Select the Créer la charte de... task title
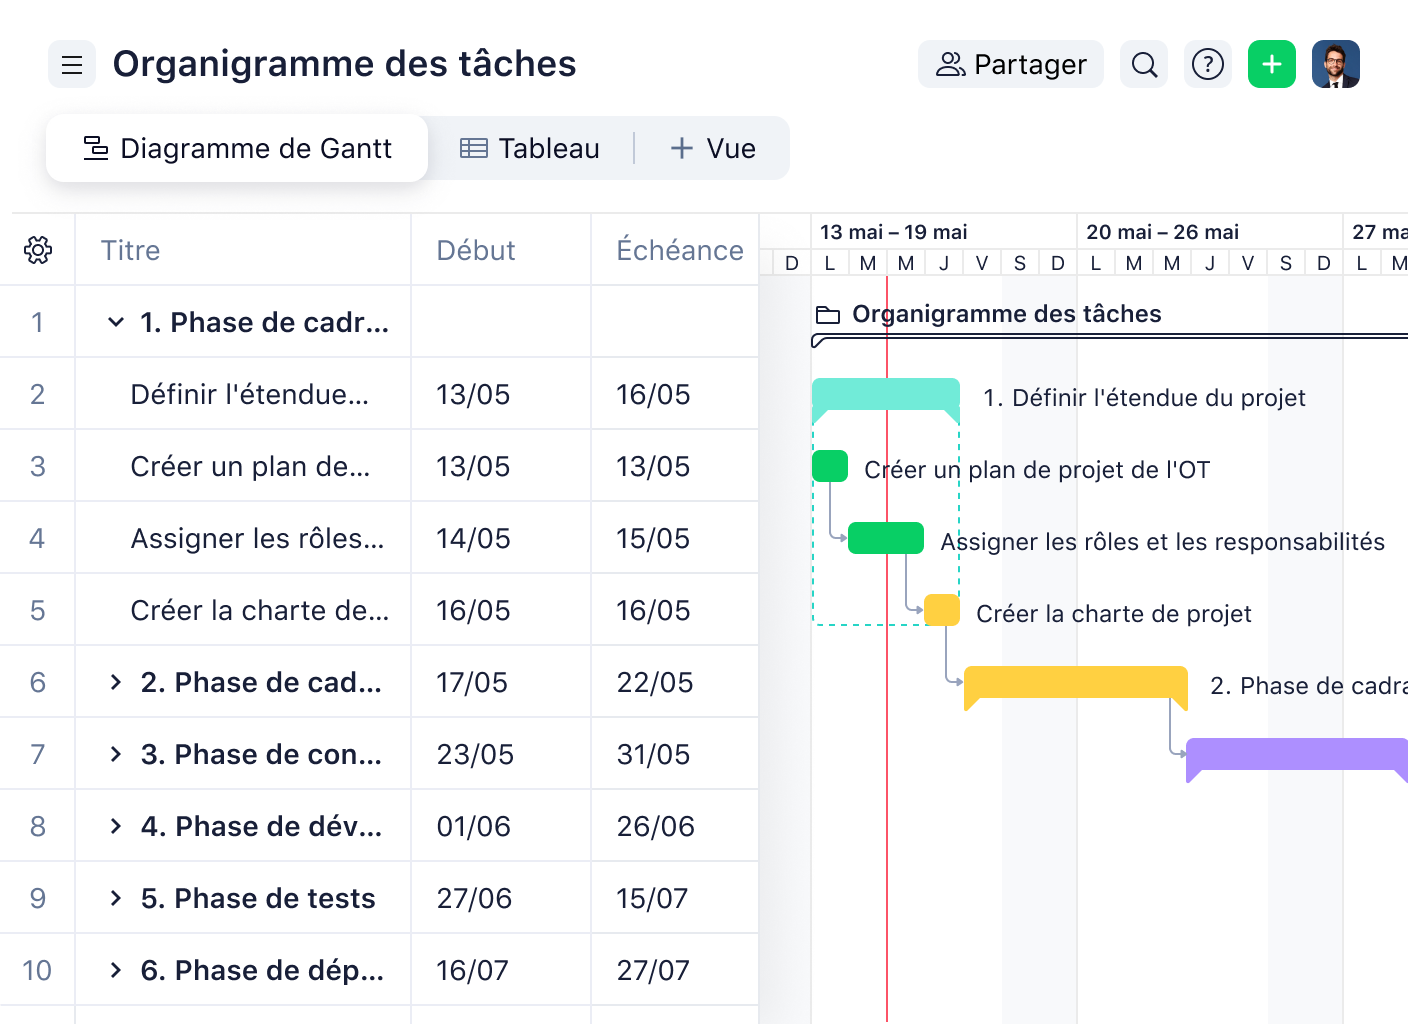Viewport: 1408px width, 1024px height. tap(260, 611)
